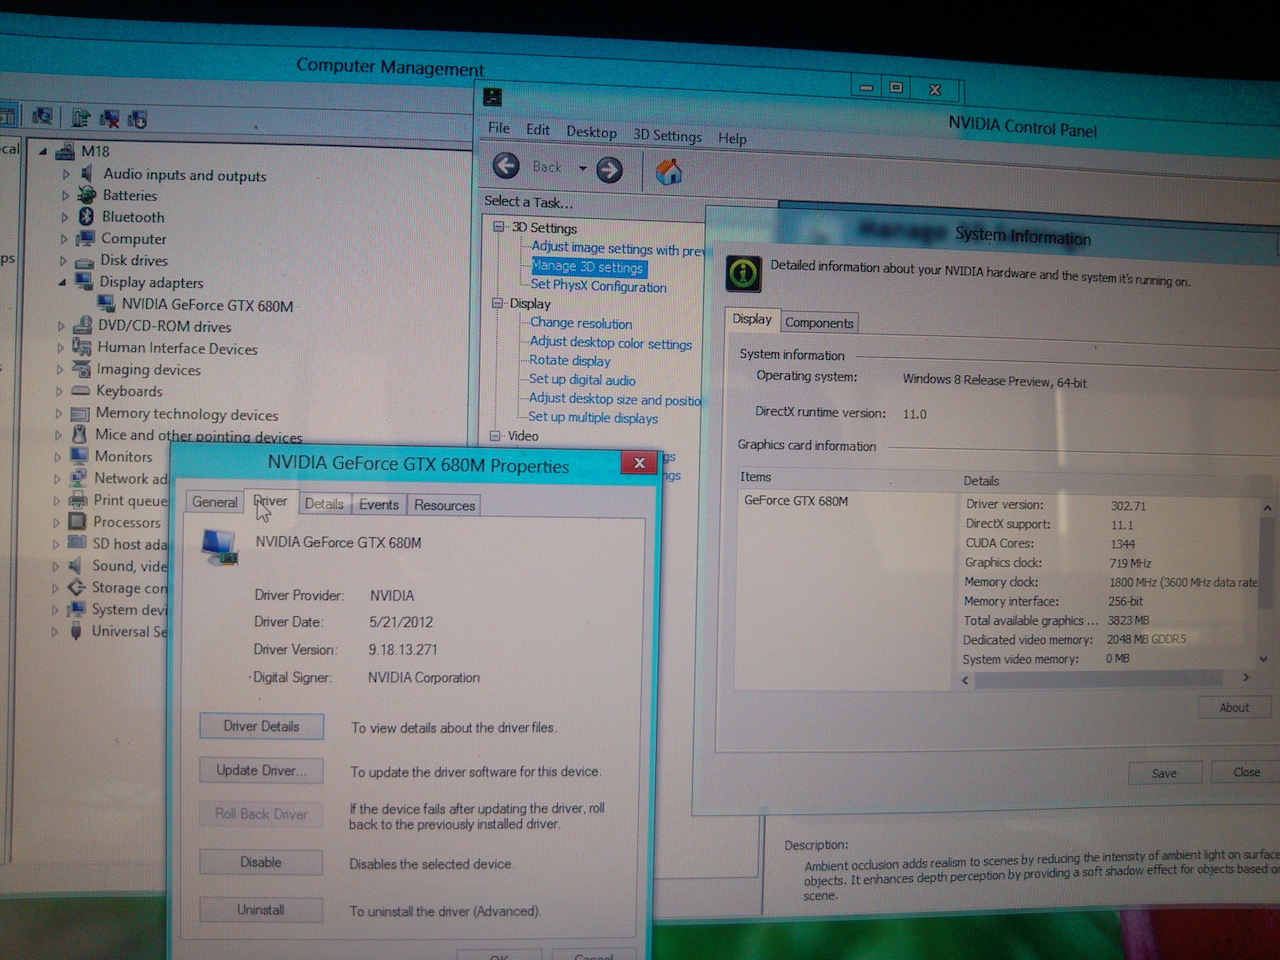Screen dimensions: 1280x960
Task: Click the M18 computer root icon
Action: click(65, 151)
